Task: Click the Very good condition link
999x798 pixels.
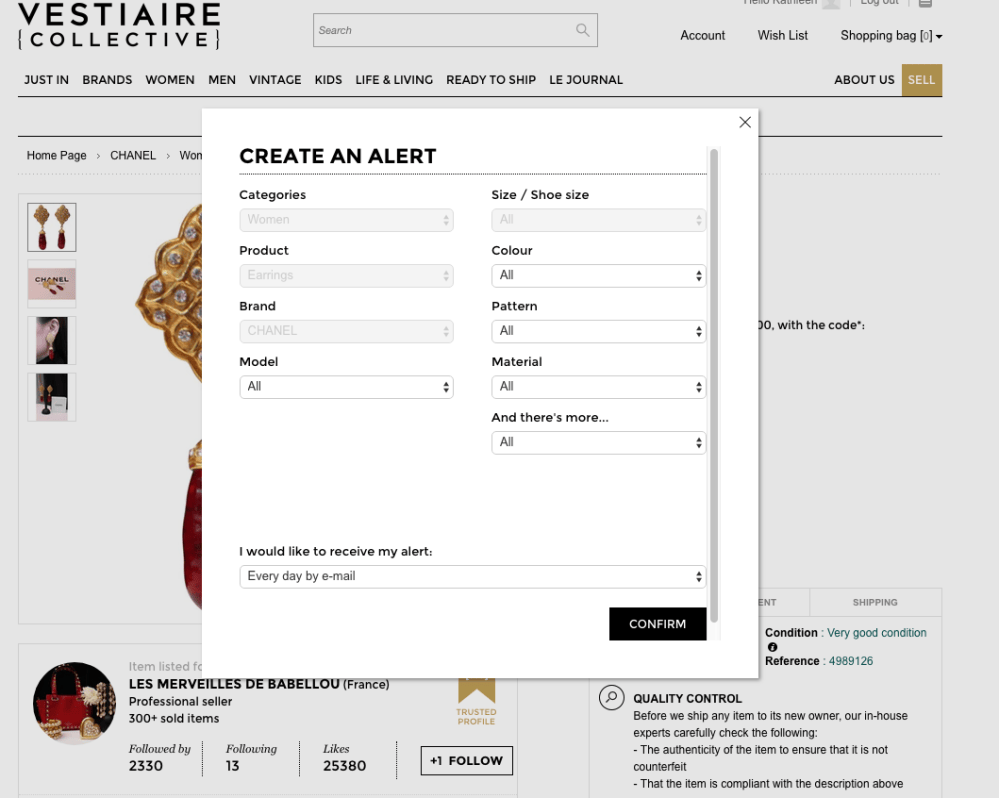Action: click(x=877, y=632)
